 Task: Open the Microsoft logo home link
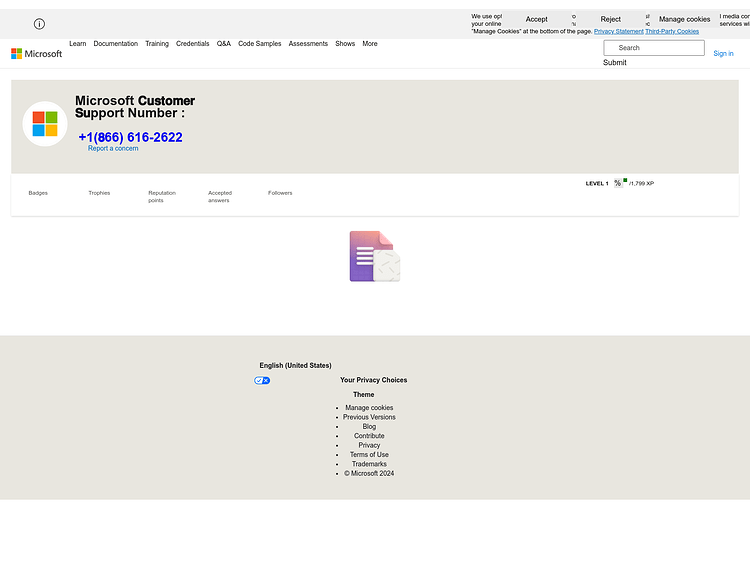tap(36, 54)
